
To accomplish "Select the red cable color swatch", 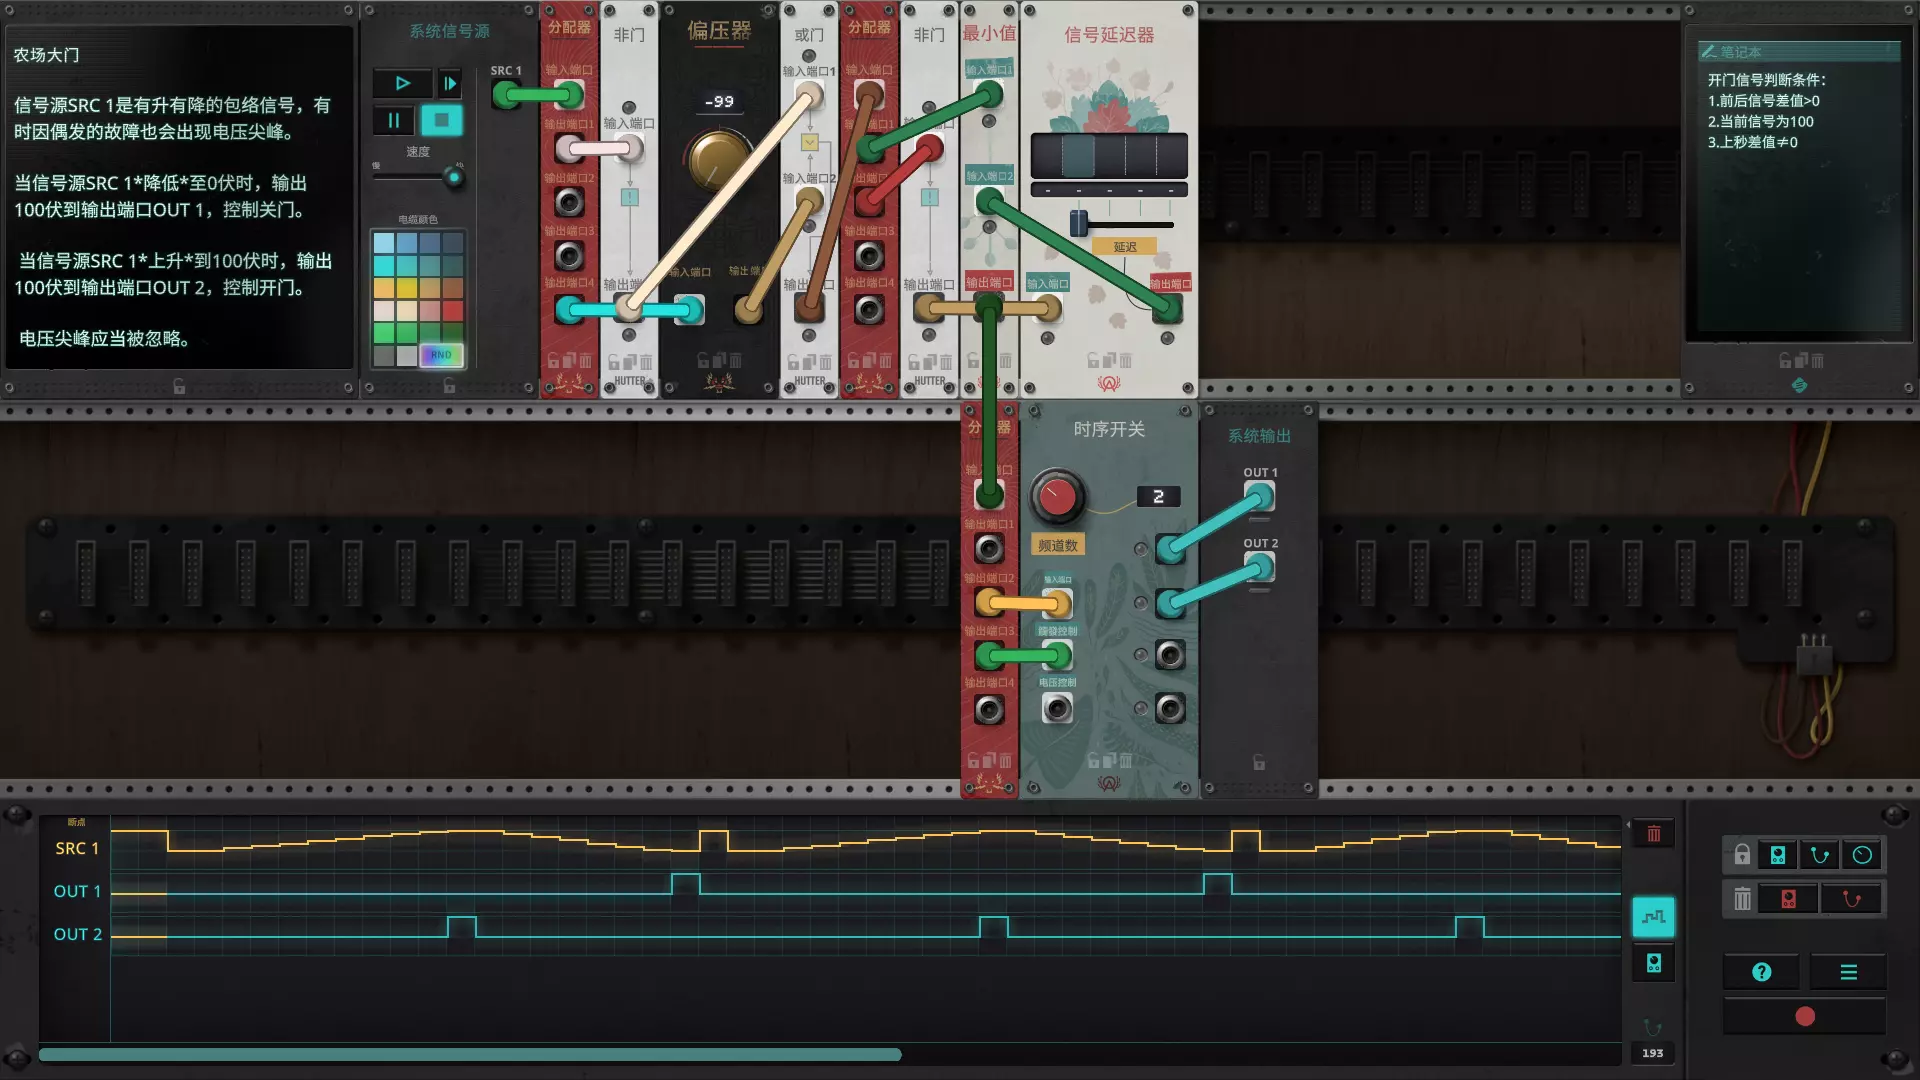I will [x=452, y=310].
